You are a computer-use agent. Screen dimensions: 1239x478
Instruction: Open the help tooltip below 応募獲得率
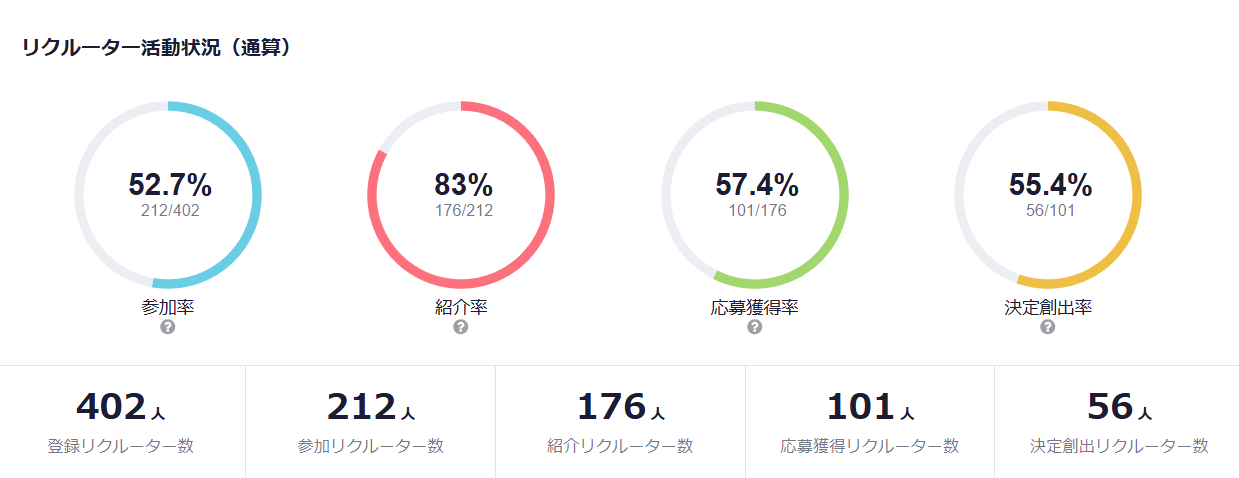tap(755, 327)
